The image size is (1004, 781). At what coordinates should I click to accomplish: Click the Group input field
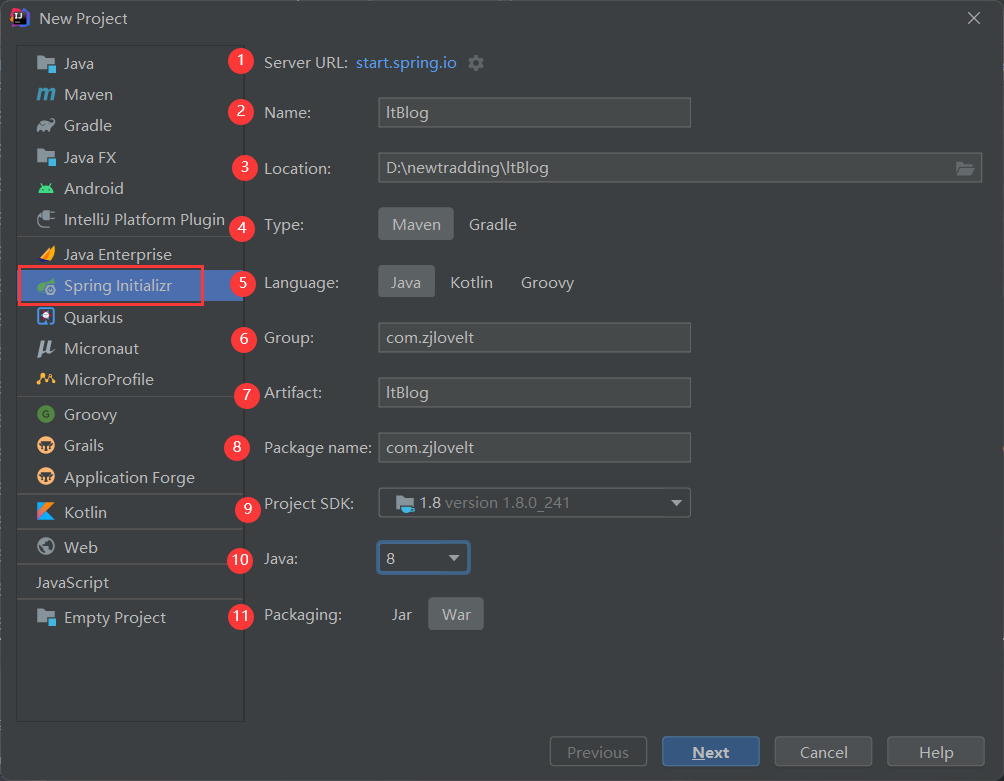[x=535, y=337]
